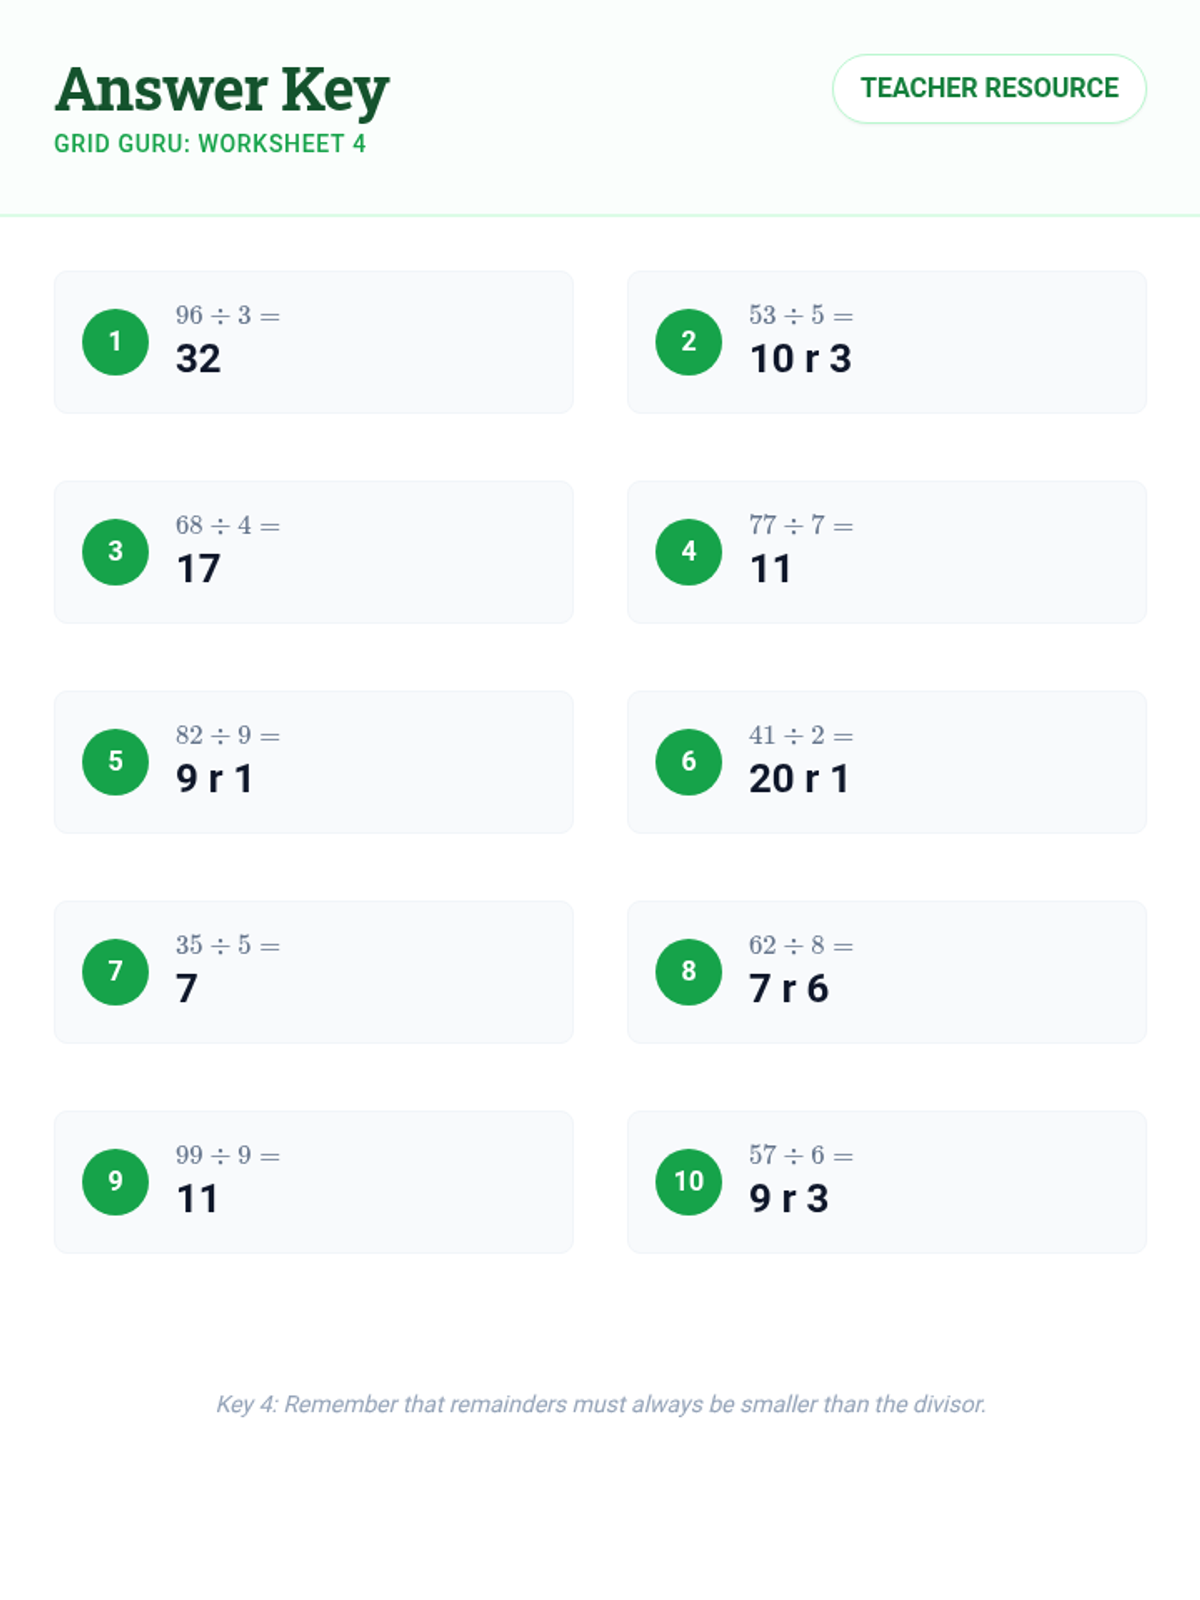Click the green number 9 badge
This screenshot has width=1200, height=1600.
[x=115, y=1182]
